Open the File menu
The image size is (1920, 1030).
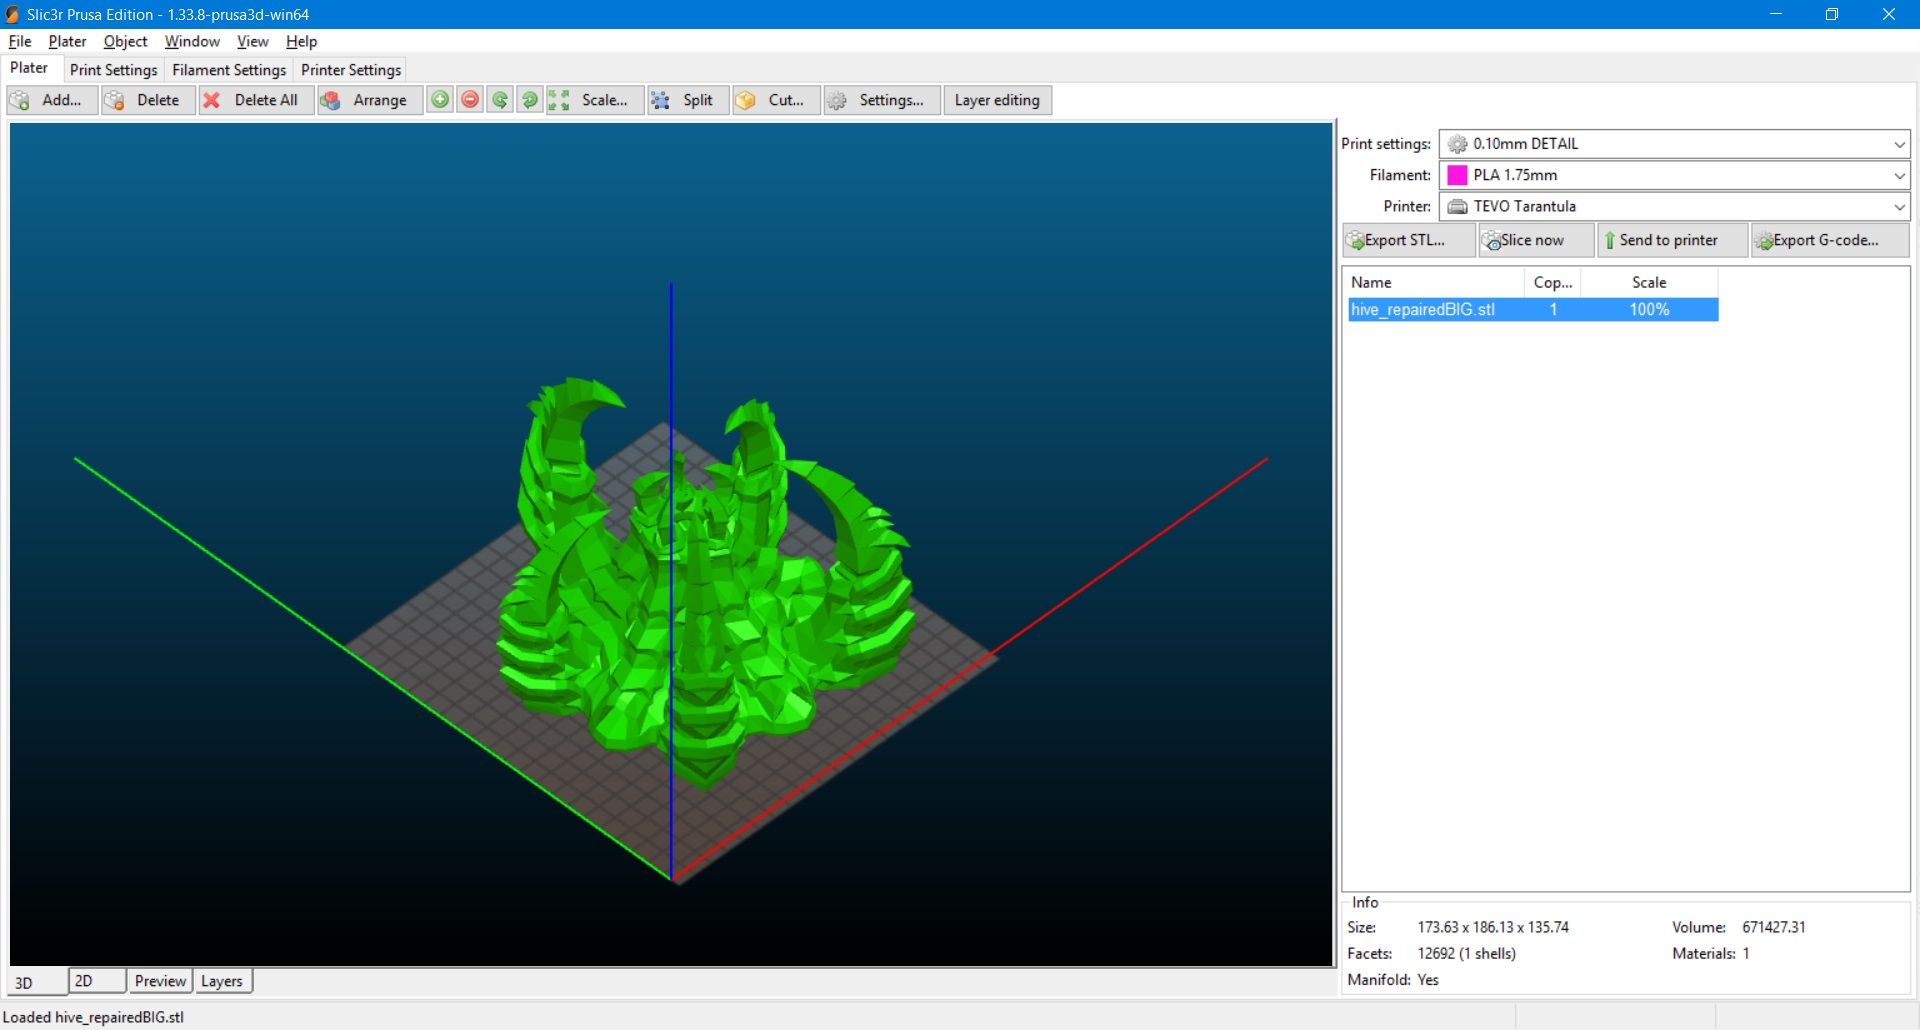point(20,41)
